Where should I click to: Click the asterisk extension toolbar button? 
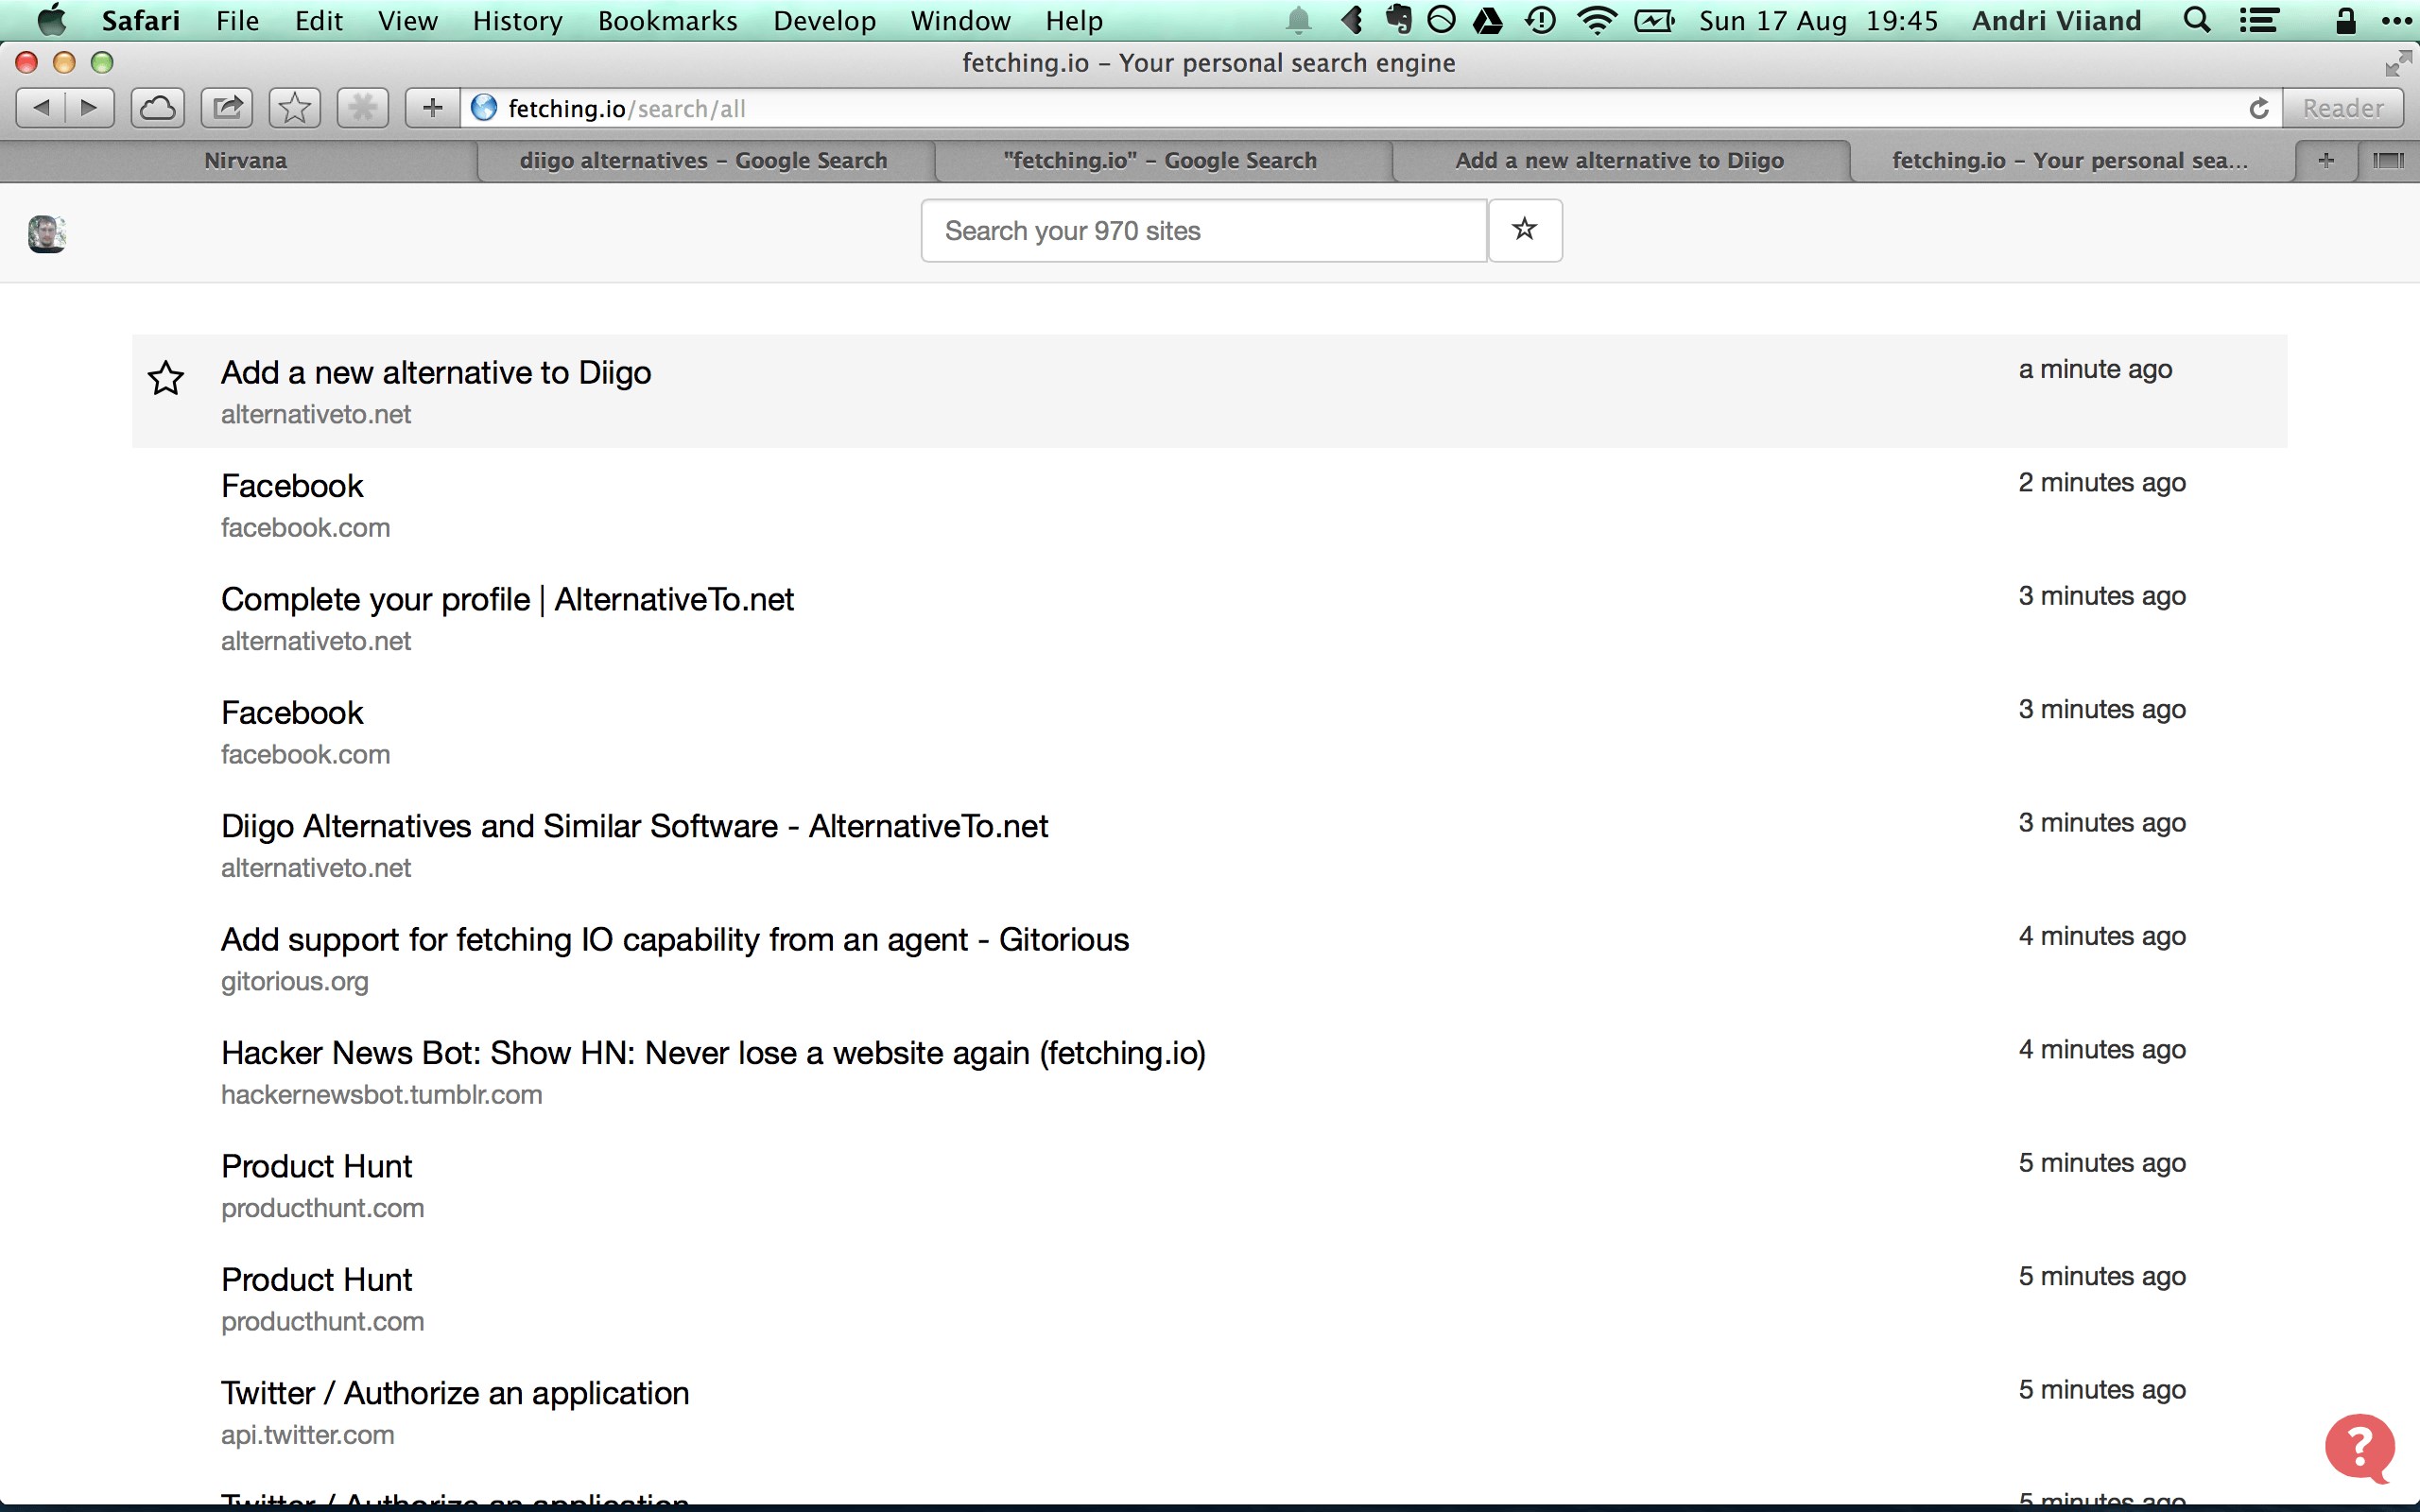click(363, 108)
